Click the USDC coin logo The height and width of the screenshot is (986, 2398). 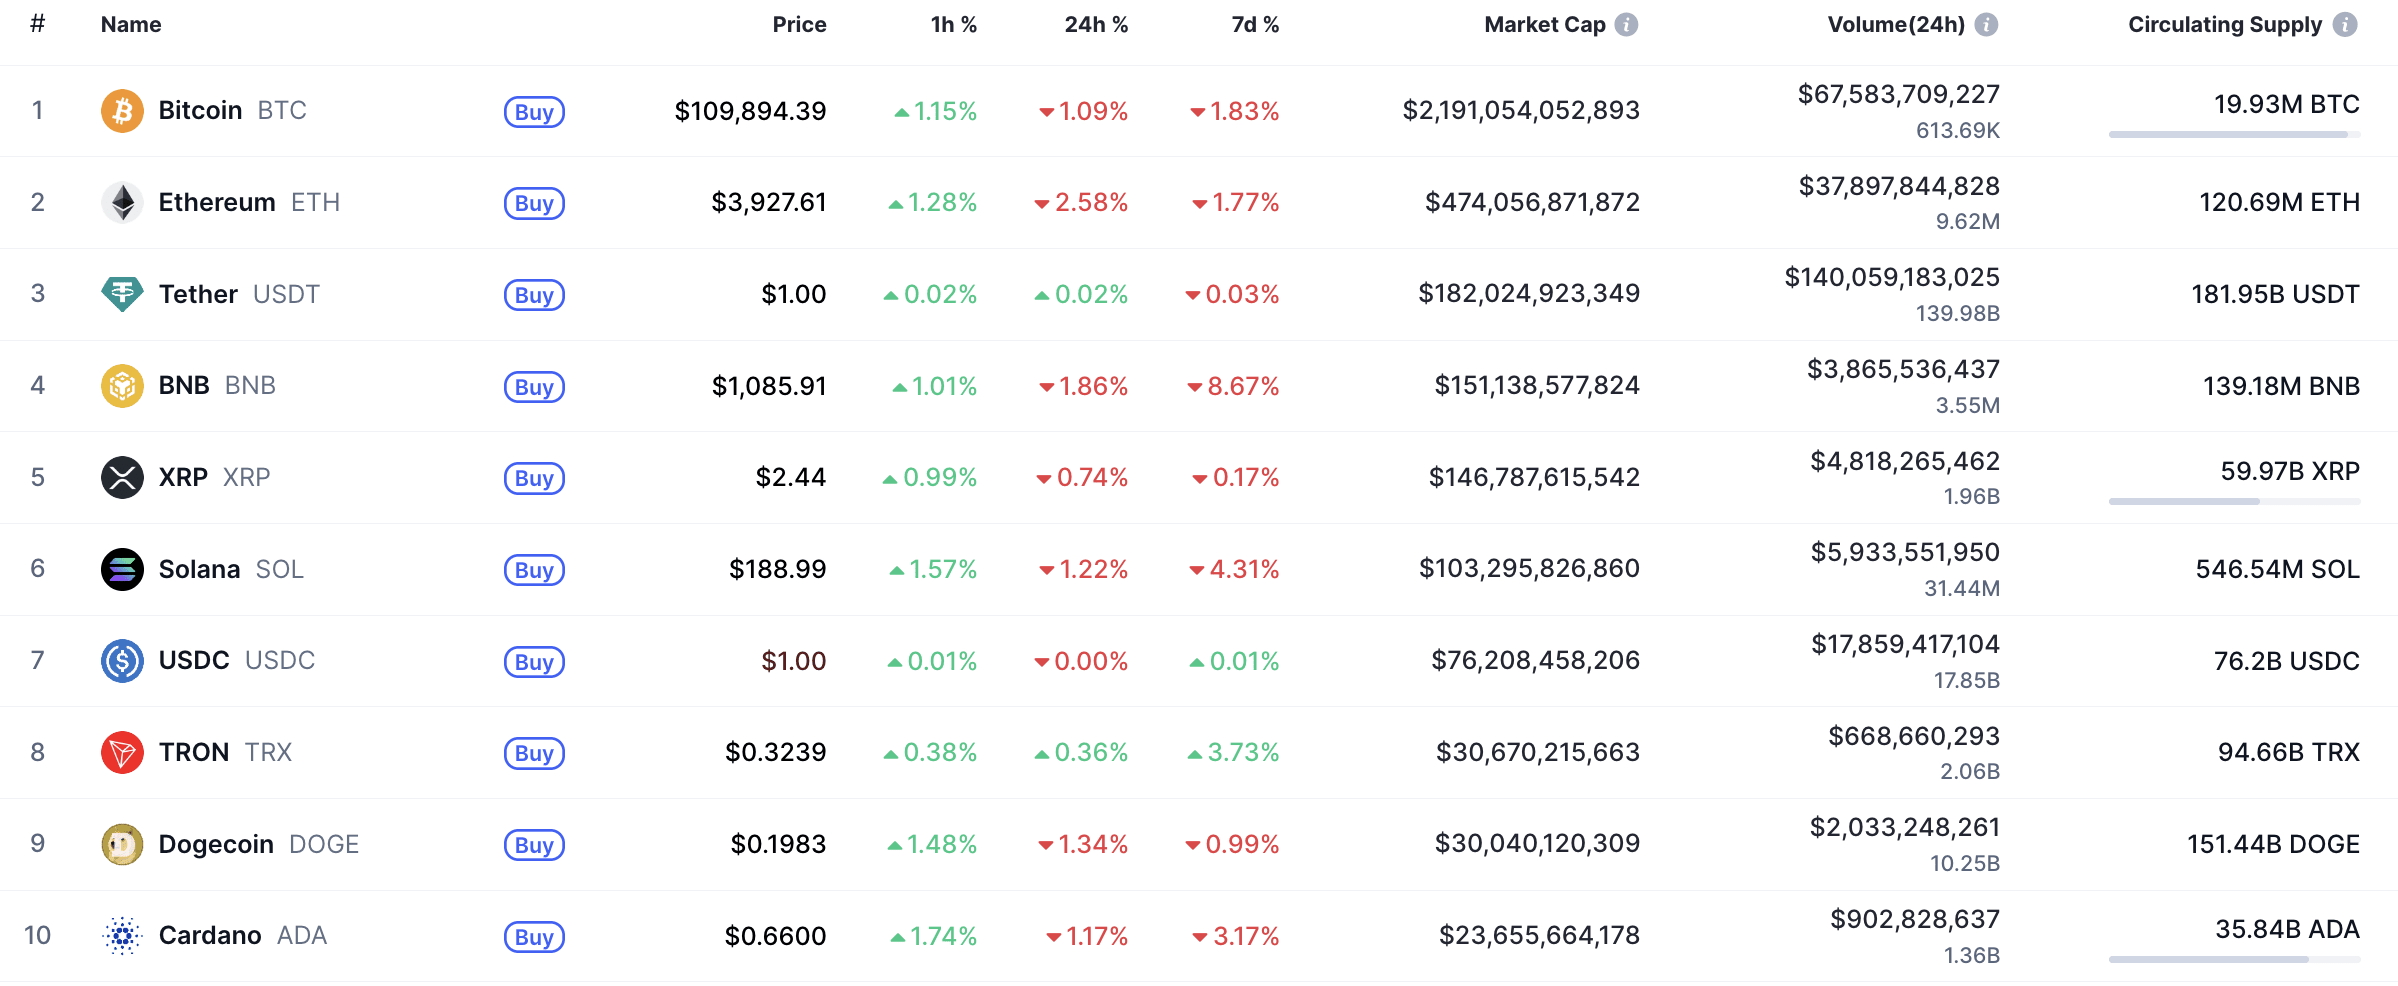coord(122,660)
